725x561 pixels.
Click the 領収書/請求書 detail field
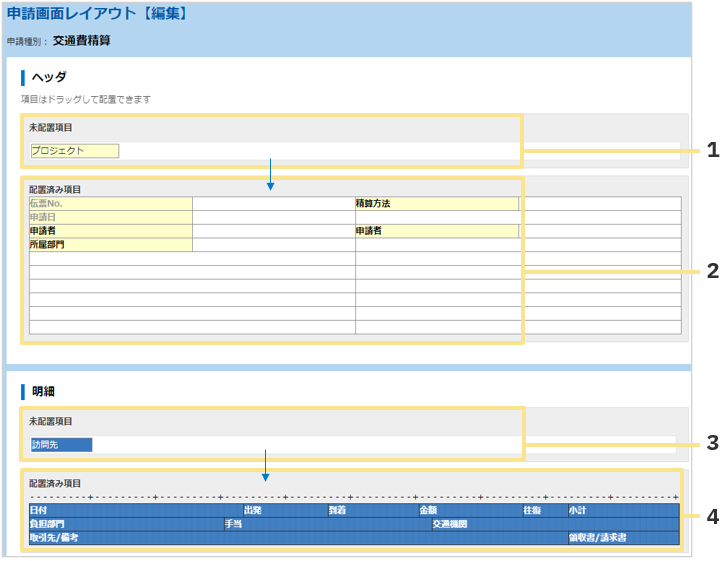click(x=622, y=538)
